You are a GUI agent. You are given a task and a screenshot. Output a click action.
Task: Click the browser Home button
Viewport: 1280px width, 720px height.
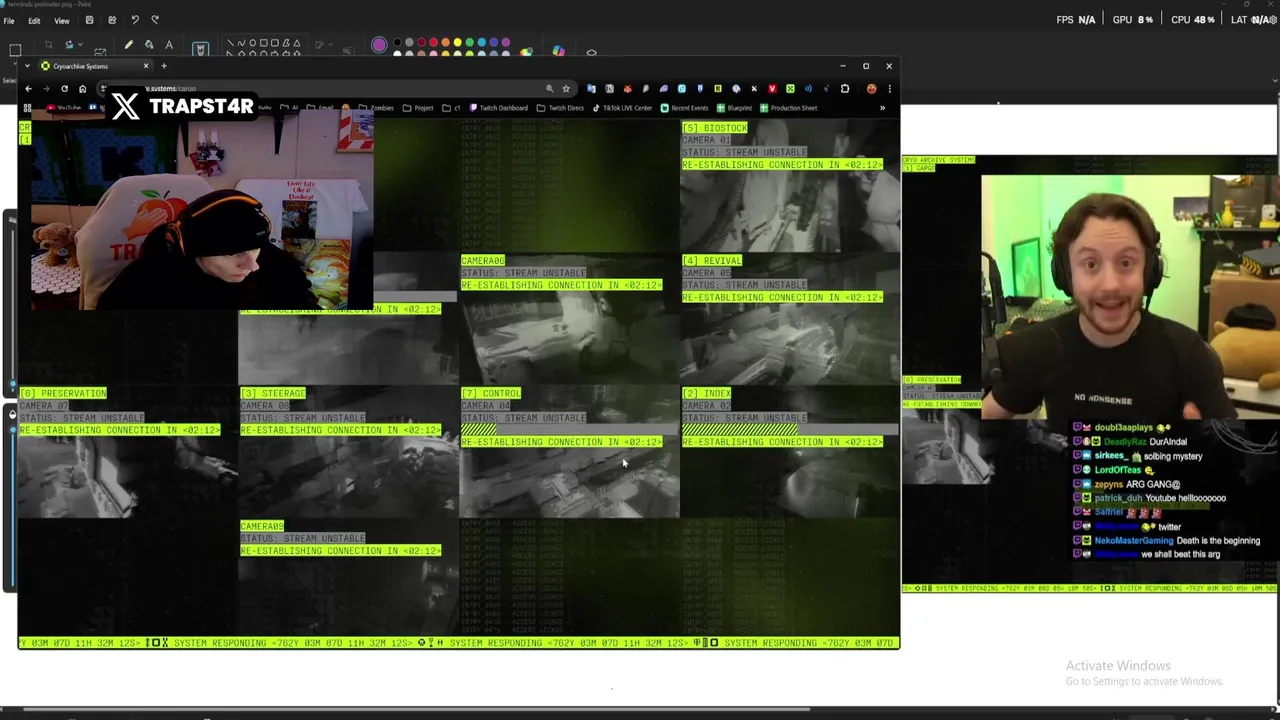pyautogui.click(x=82, y=89)
